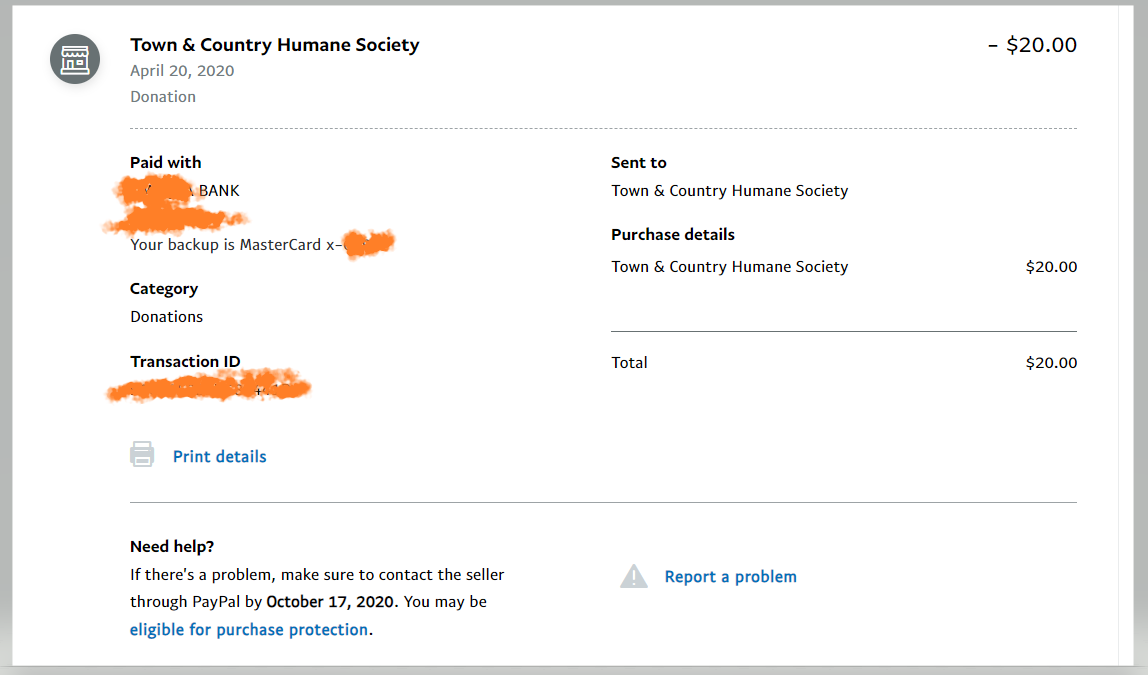
Task: Click the merchant storefront icon
Action: point(75,59)
